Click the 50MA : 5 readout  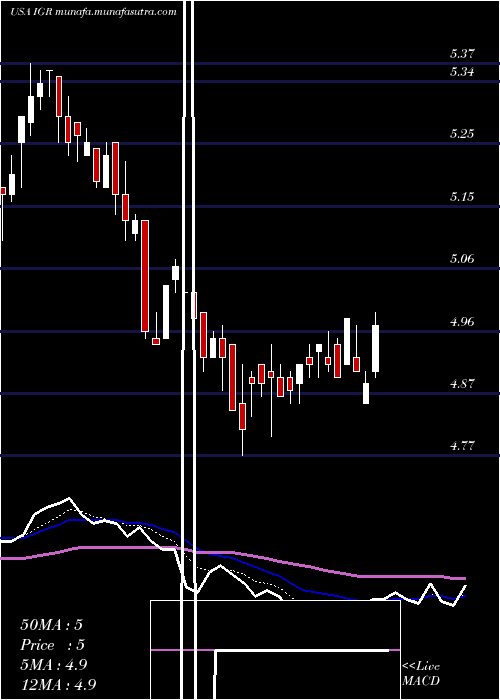51,625
